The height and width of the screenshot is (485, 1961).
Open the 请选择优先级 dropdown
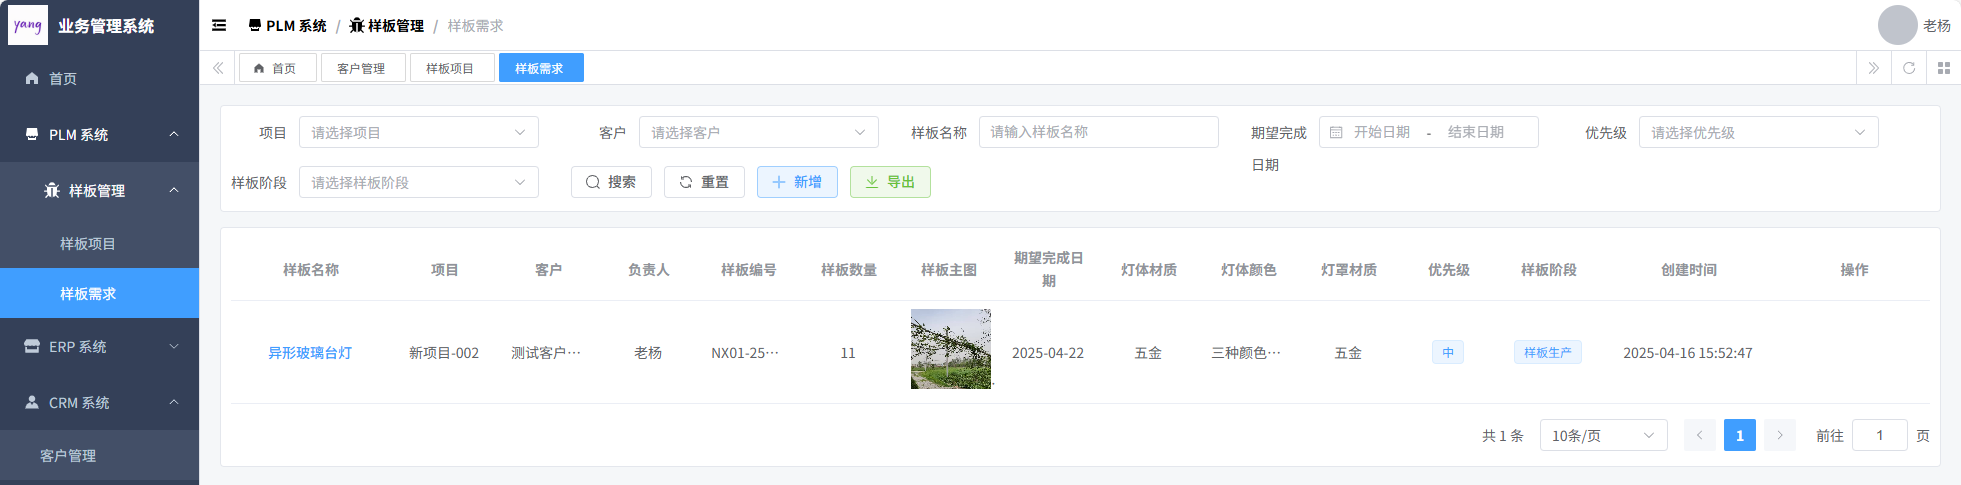[x=1757, y=133]
